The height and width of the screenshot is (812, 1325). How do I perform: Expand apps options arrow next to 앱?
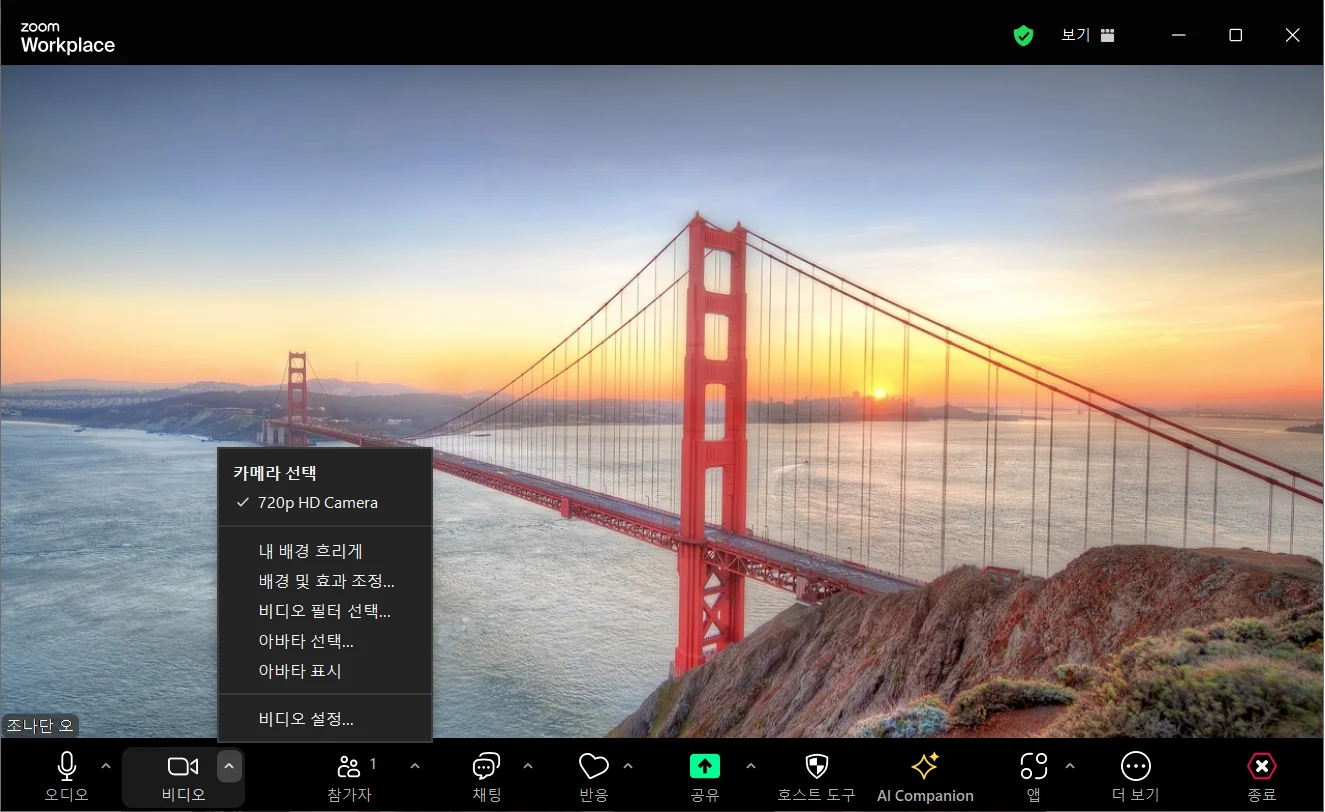(x=1070, y=767)
